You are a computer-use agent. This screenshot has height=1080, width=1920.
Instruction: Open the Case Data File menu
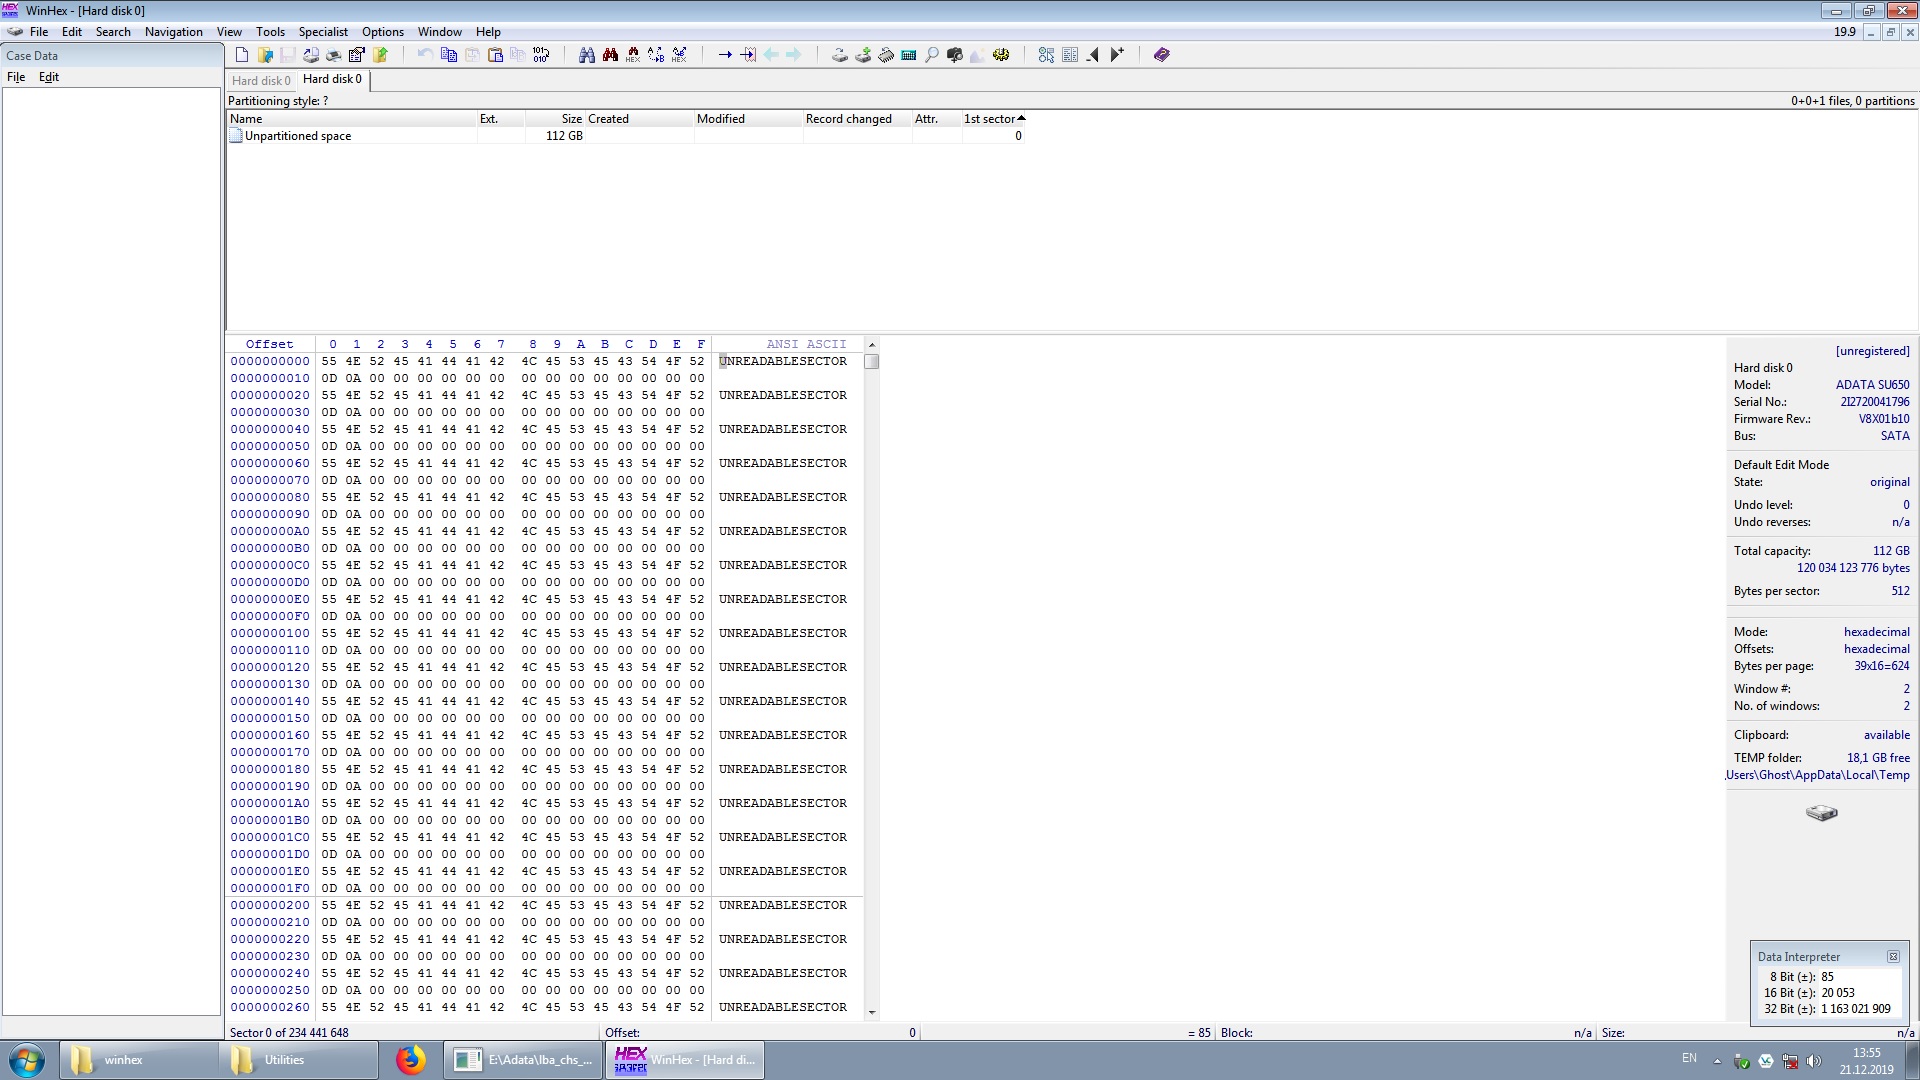(x=16, y=77)
